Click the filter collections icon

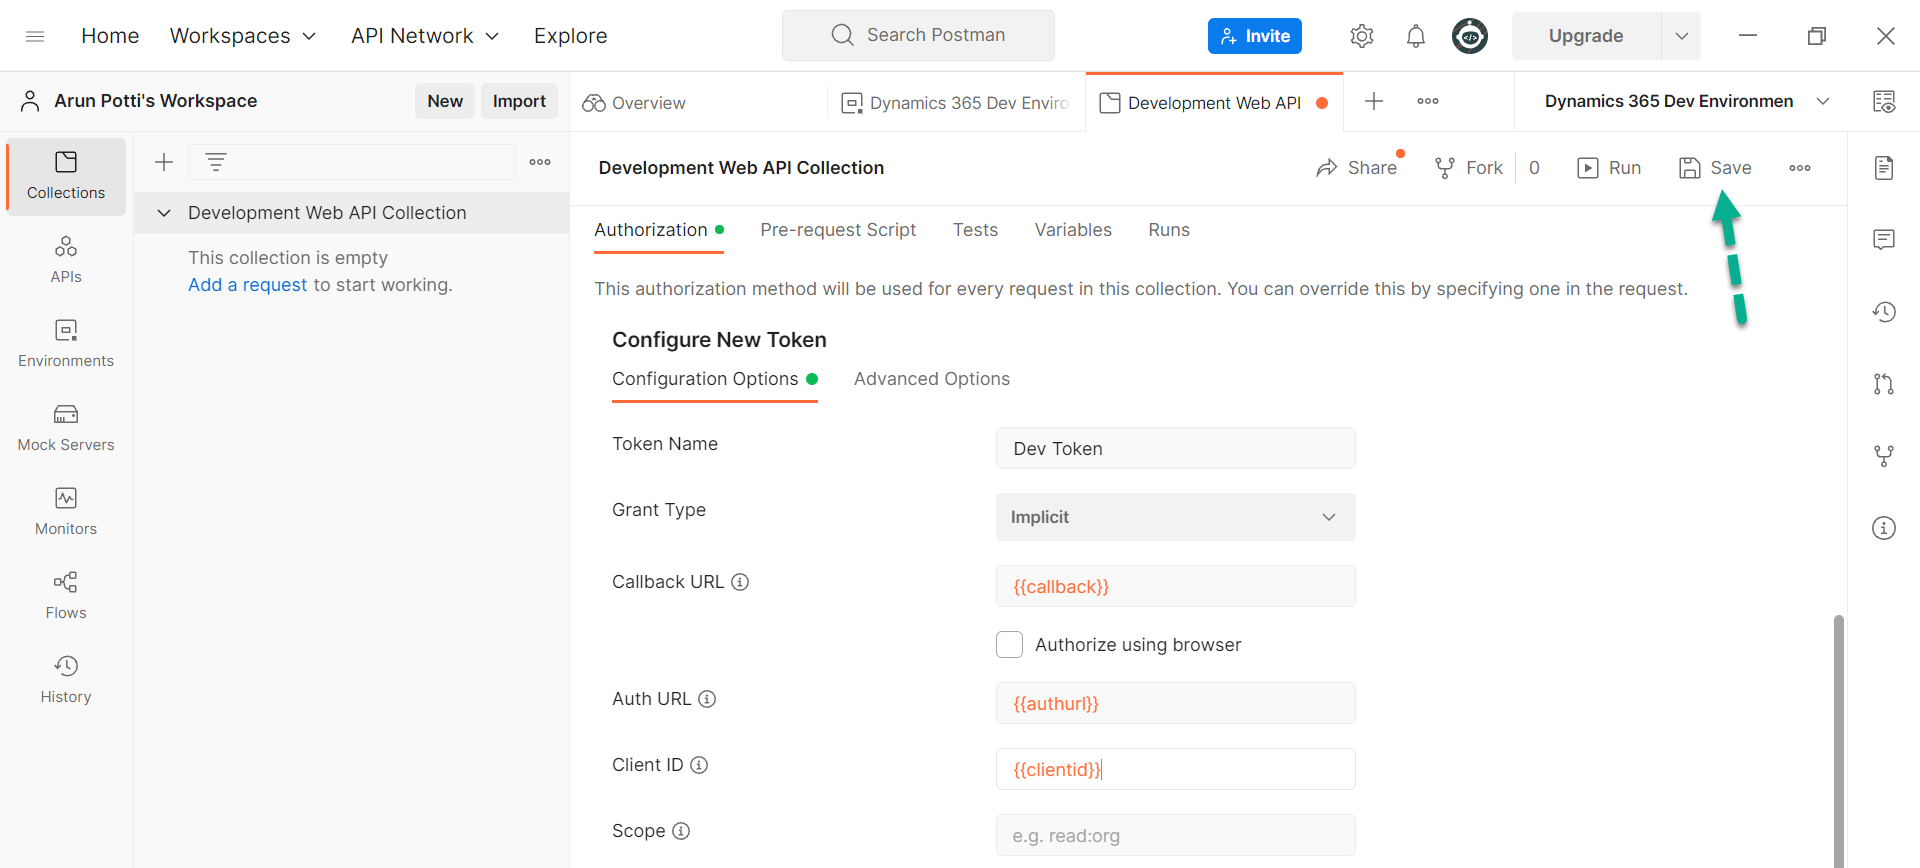[x=216, y=161]
